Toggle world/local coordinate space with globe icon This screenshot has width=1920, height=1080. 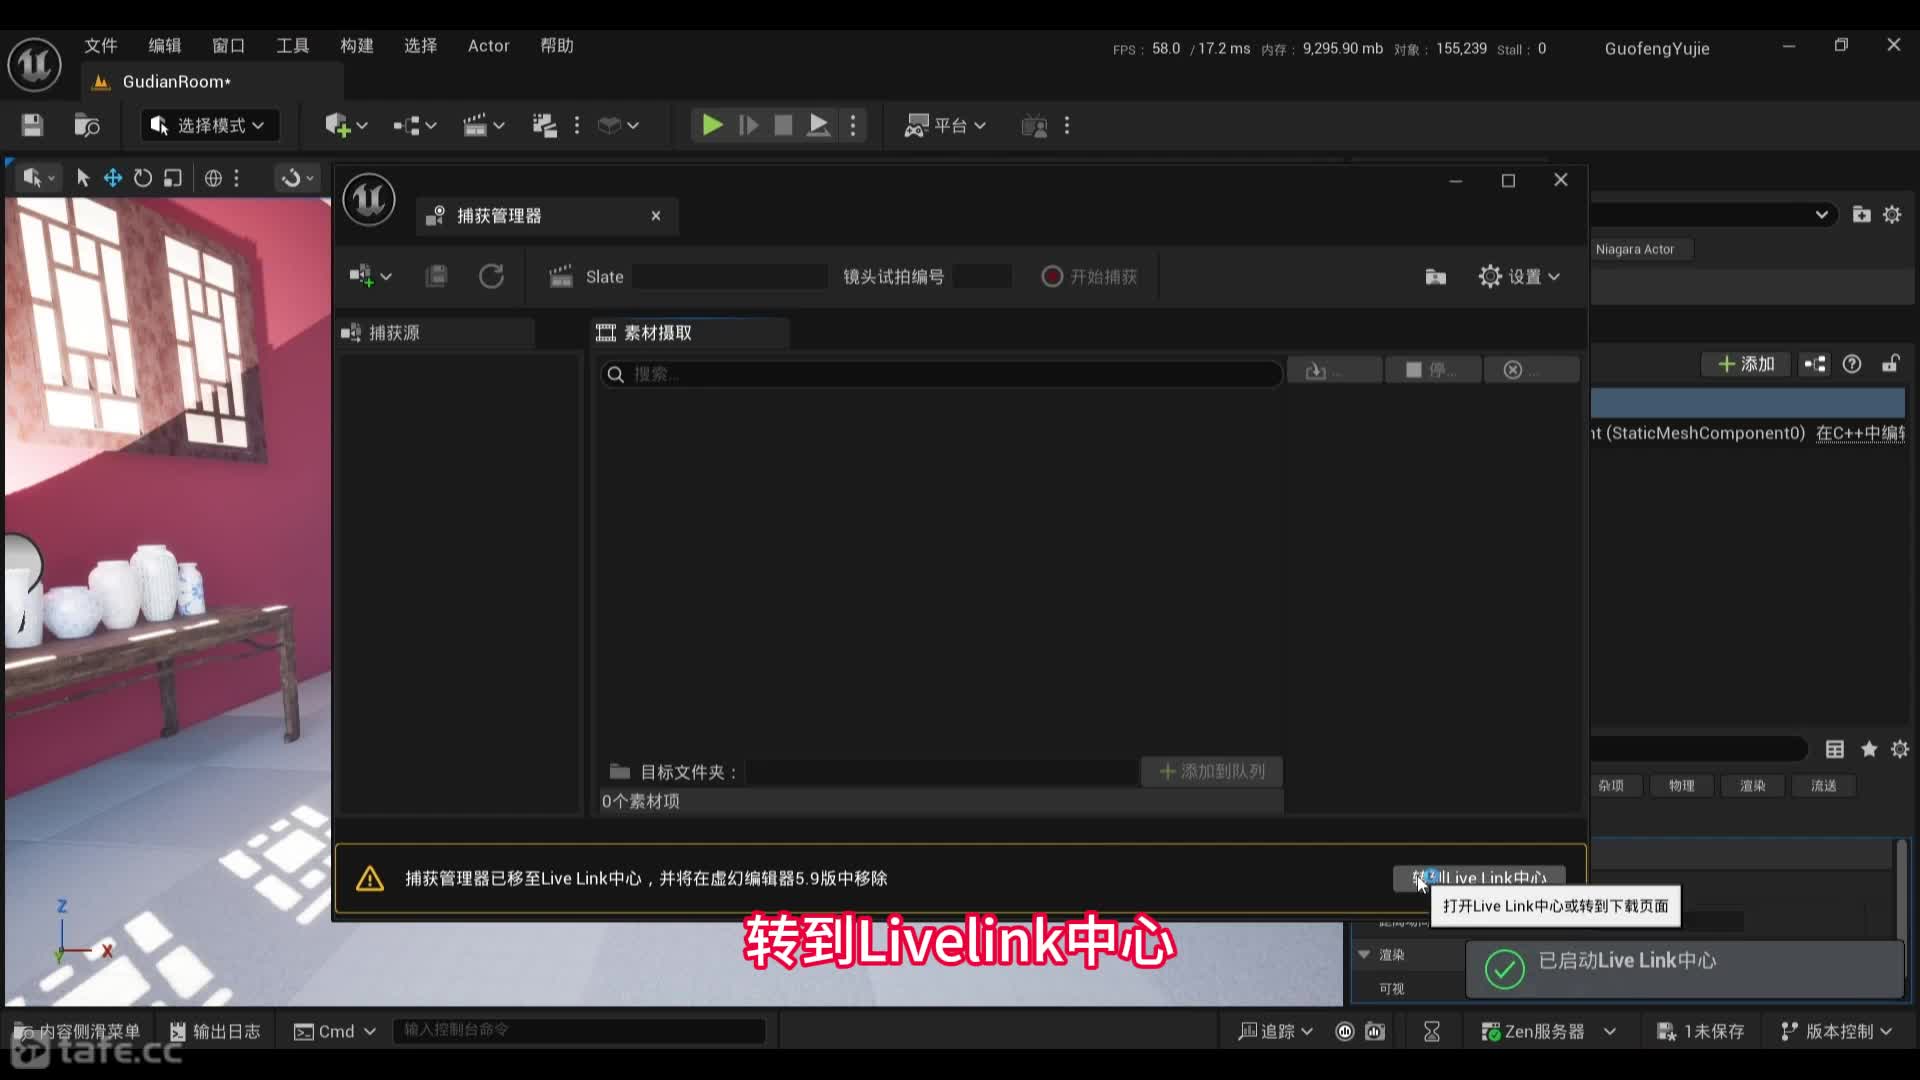(x=212, y=177)
